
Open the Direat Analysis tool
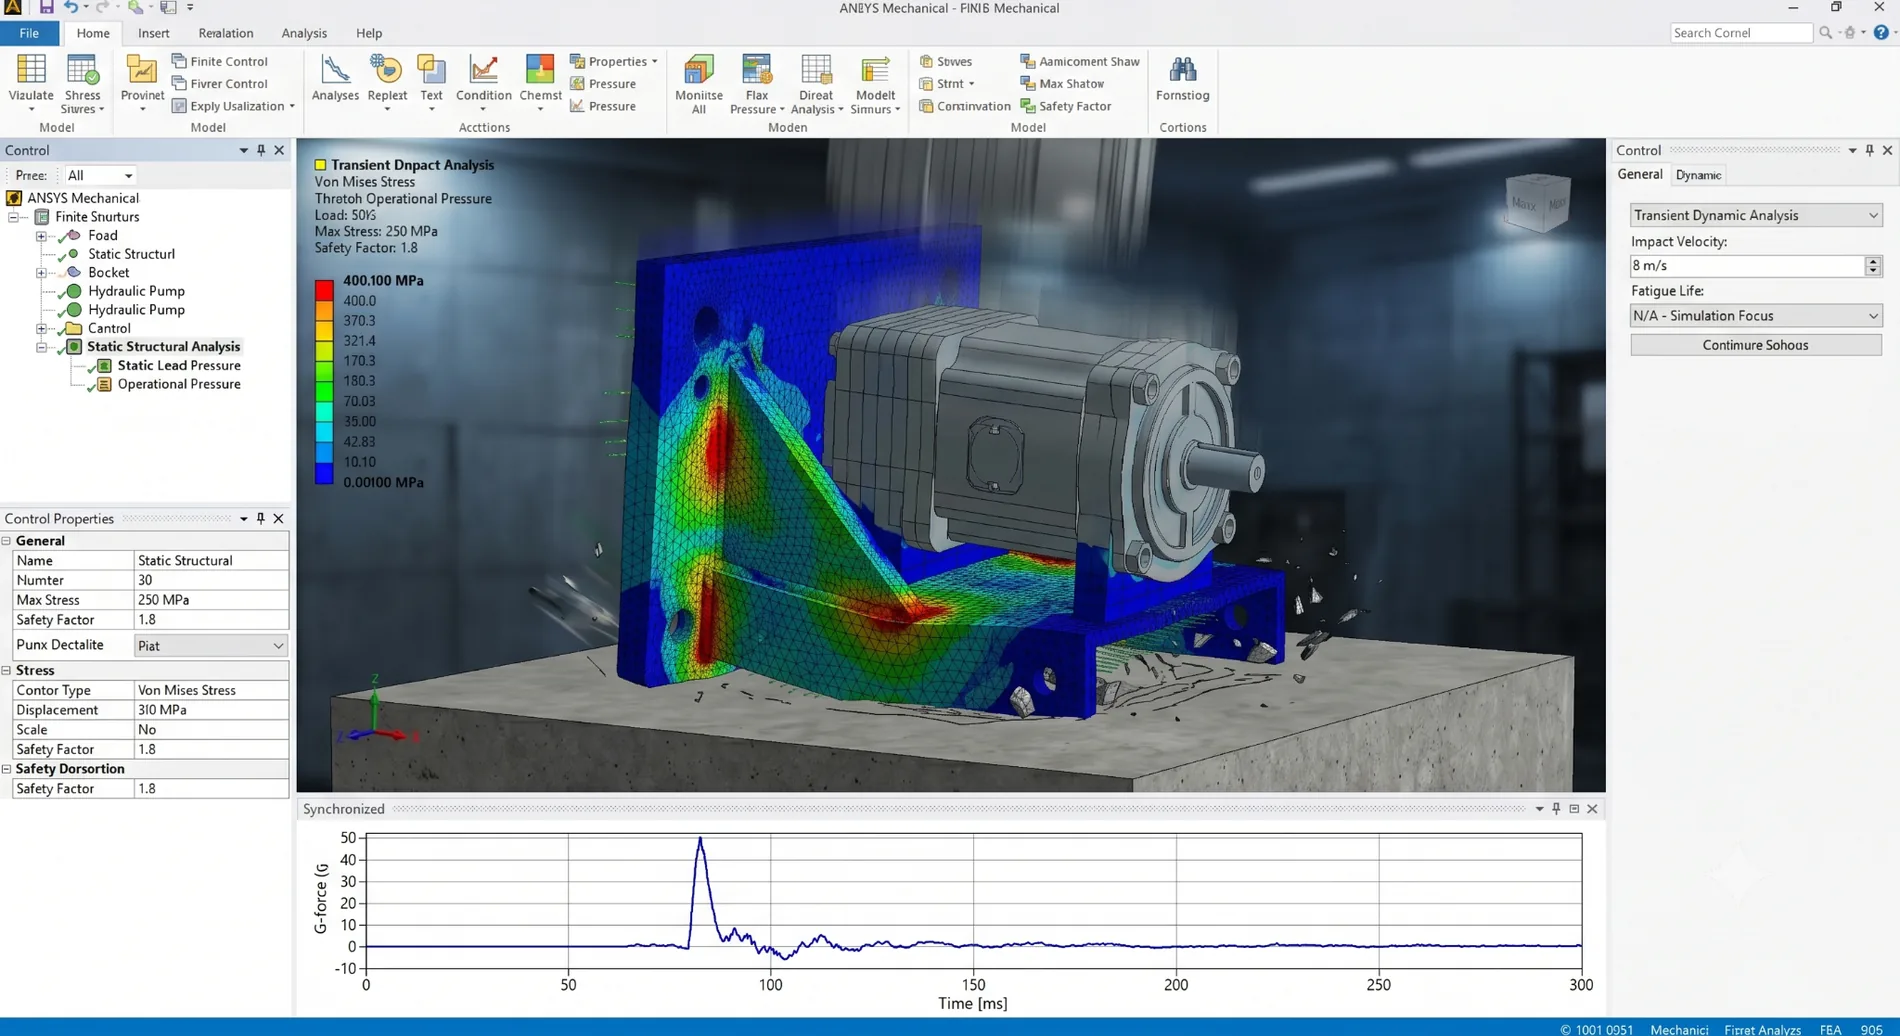point(816,85)
